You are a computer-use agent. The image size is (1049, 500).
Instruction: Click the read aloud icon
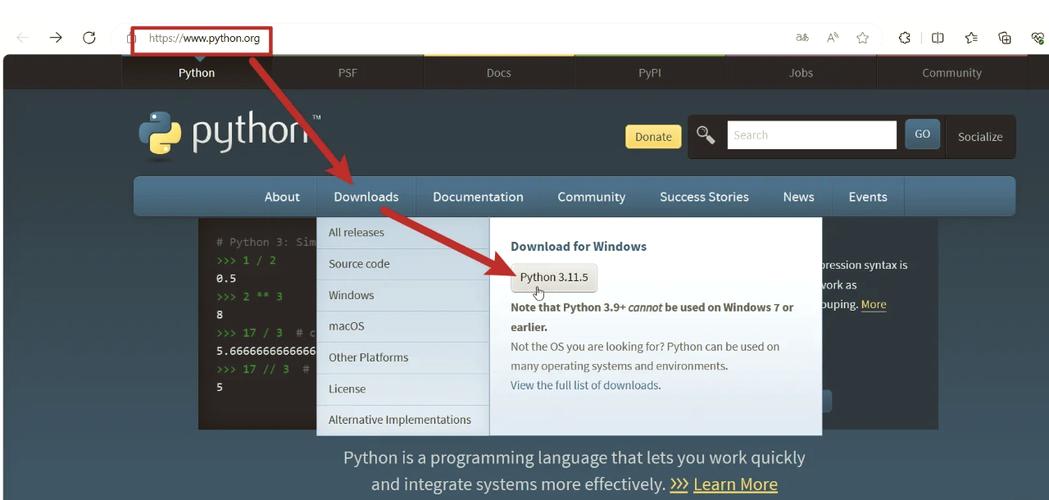(833, 38)
